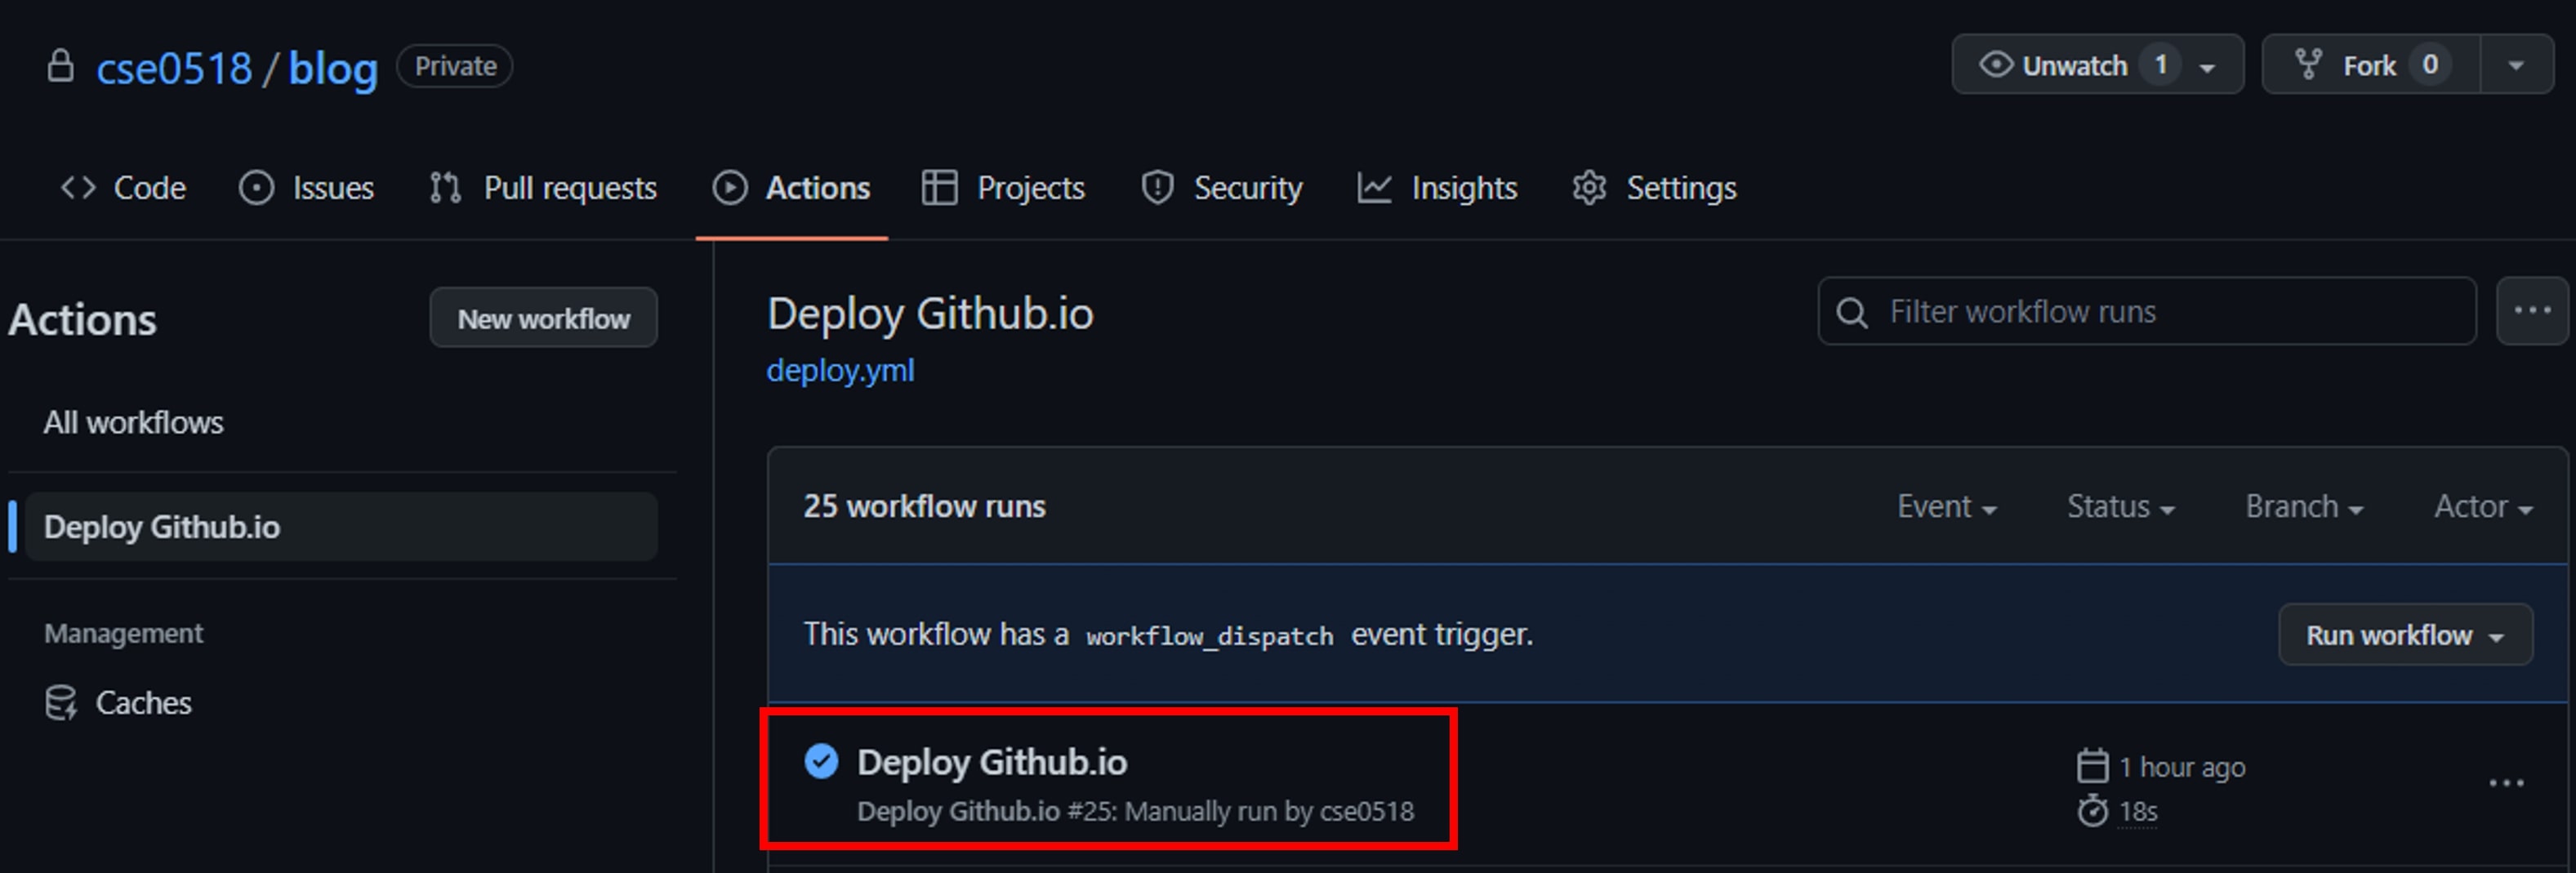The width and height of the screenshot is (2576, 873).
Task: Click the 1 hour ago timestamp
Action: pyautogui.click(x=2182, y=767)
